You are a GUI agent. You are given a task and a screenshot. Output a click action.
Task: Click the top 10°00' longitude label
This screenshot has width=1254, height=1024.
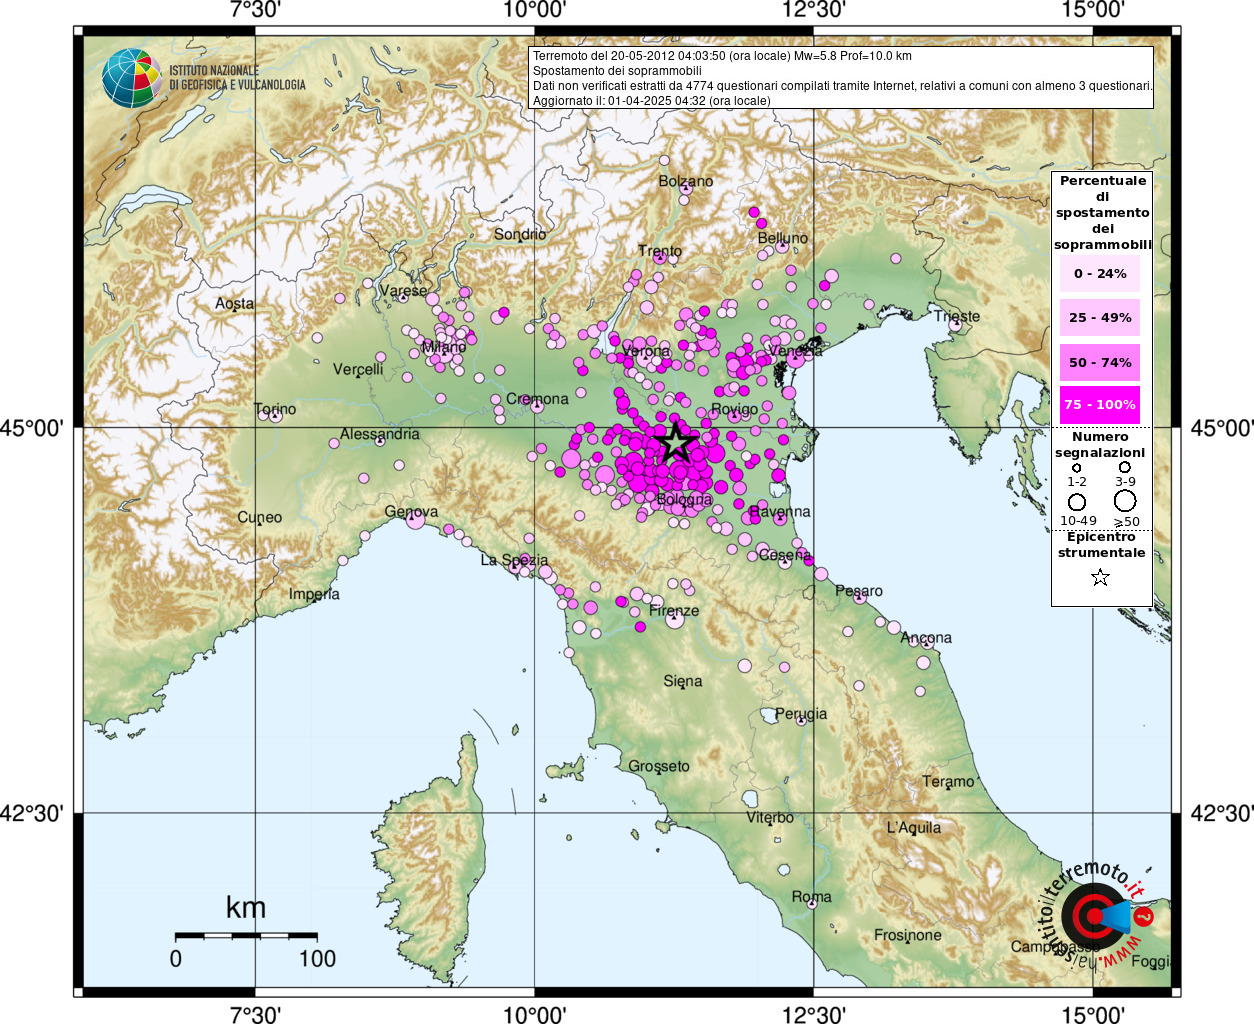(x=534, y=10)
